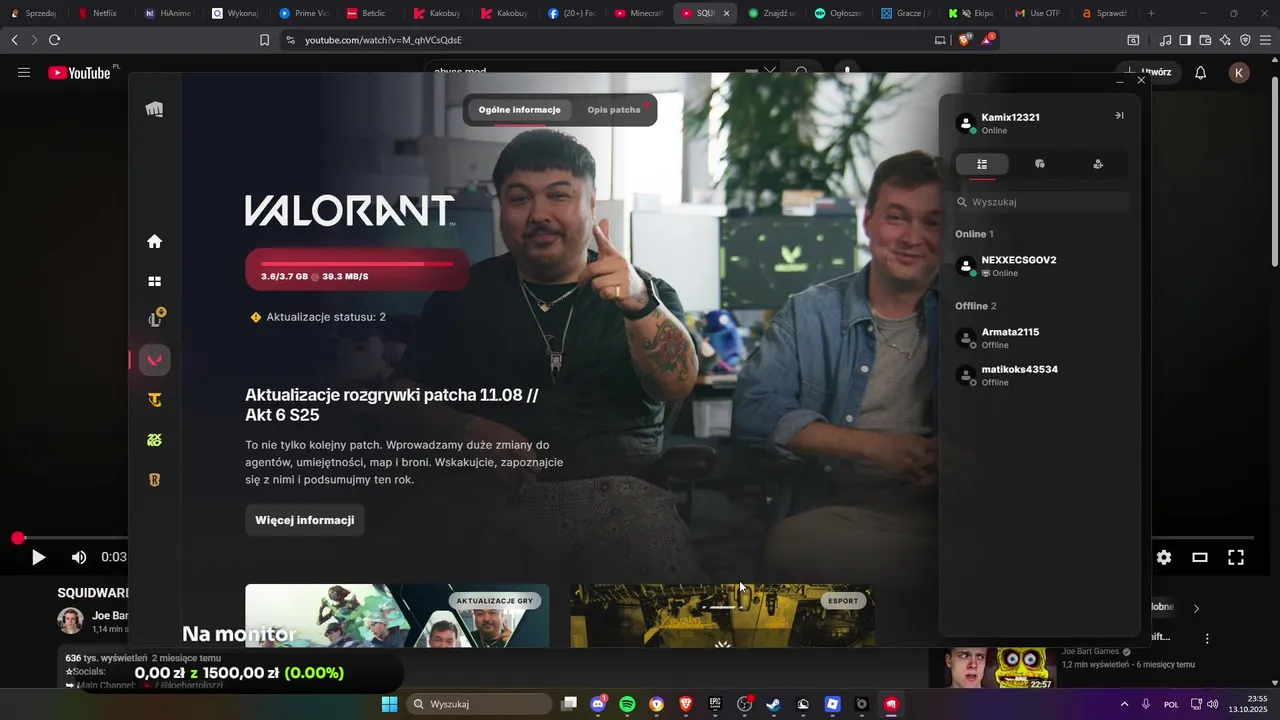The width and height of the screenshot is (1280, 720).
Task: Play the YouTube video
Action: point(38,558)
